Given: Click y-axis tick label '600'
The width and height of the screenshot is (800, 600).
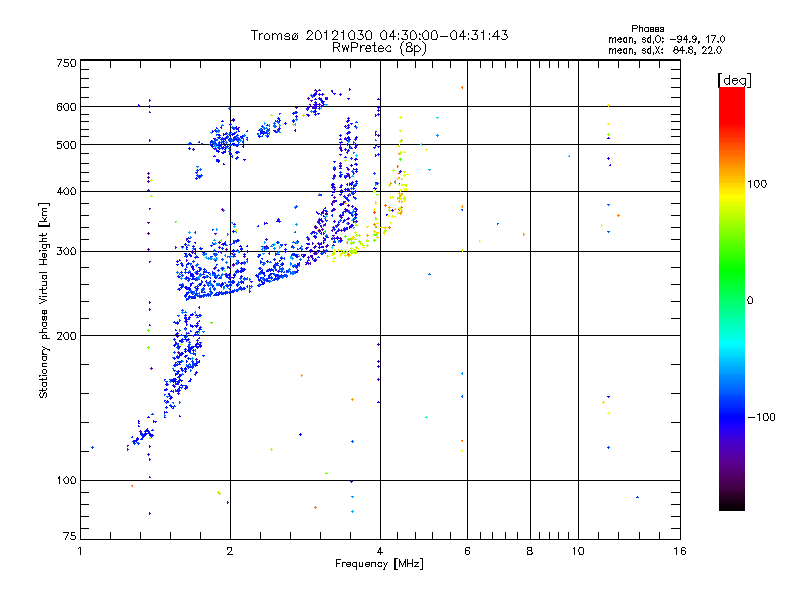Looking at the screenshot, I should (66, 107).
